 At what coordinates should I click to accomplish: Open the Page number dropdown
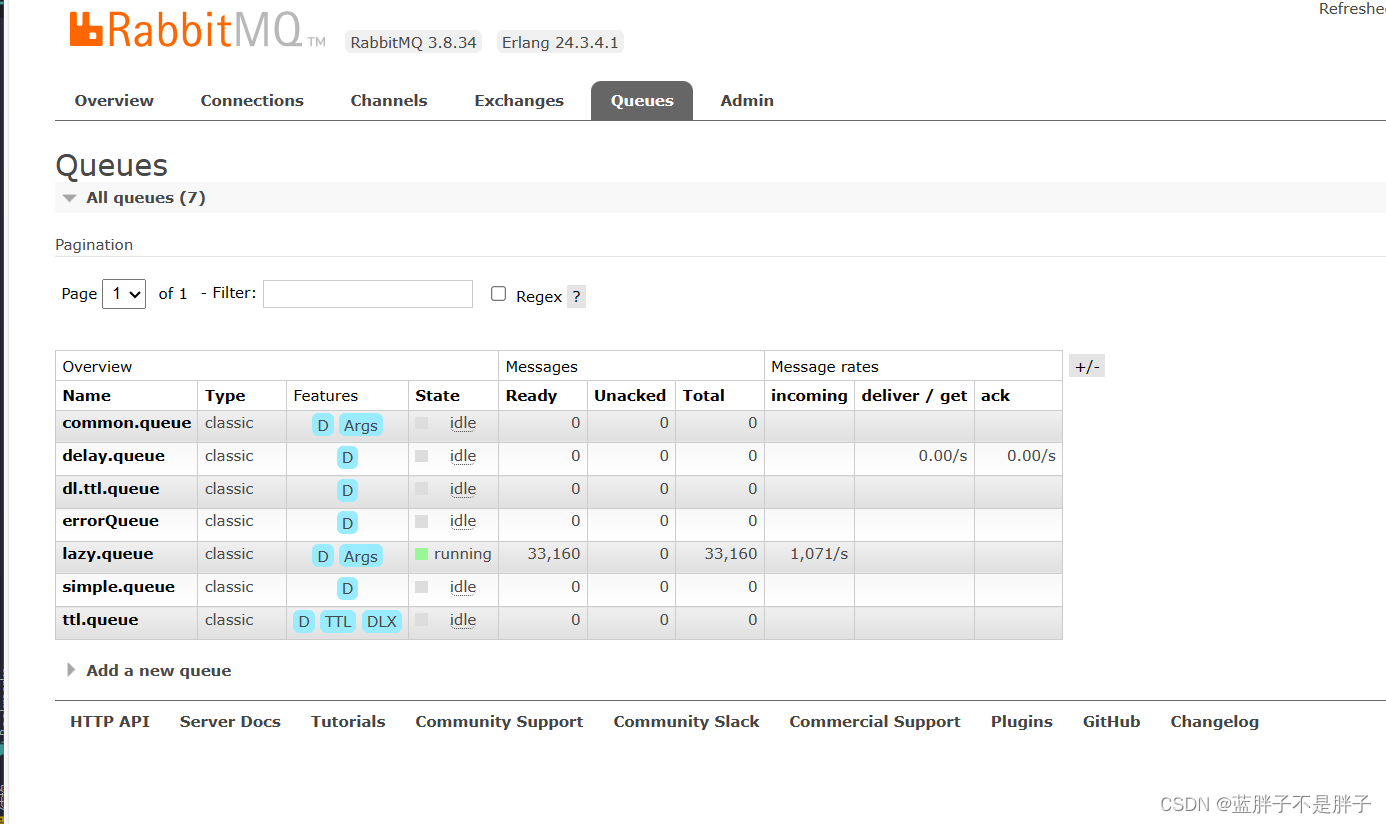[124, 293]
